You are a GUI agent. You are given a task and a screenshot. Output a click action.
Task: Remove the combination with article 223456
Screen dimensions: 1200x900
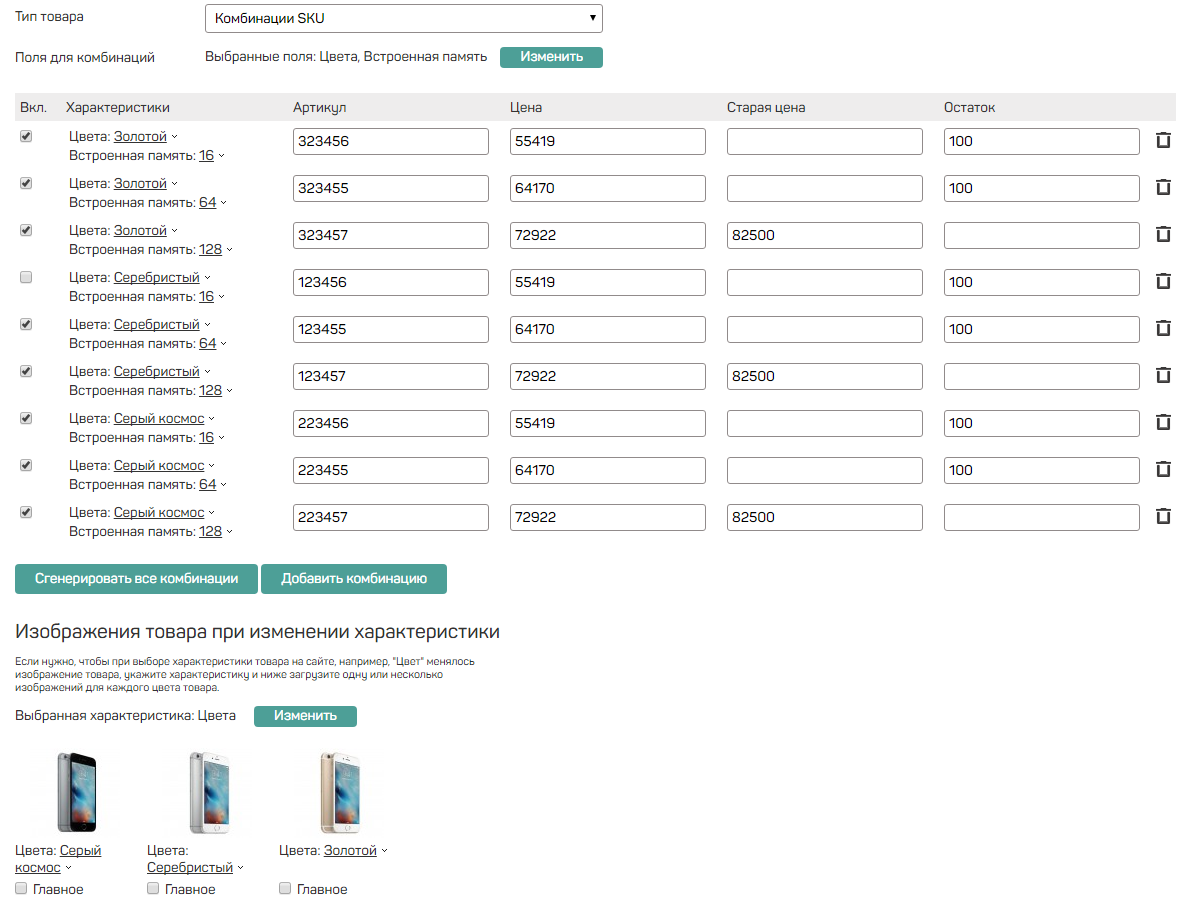1163,423
